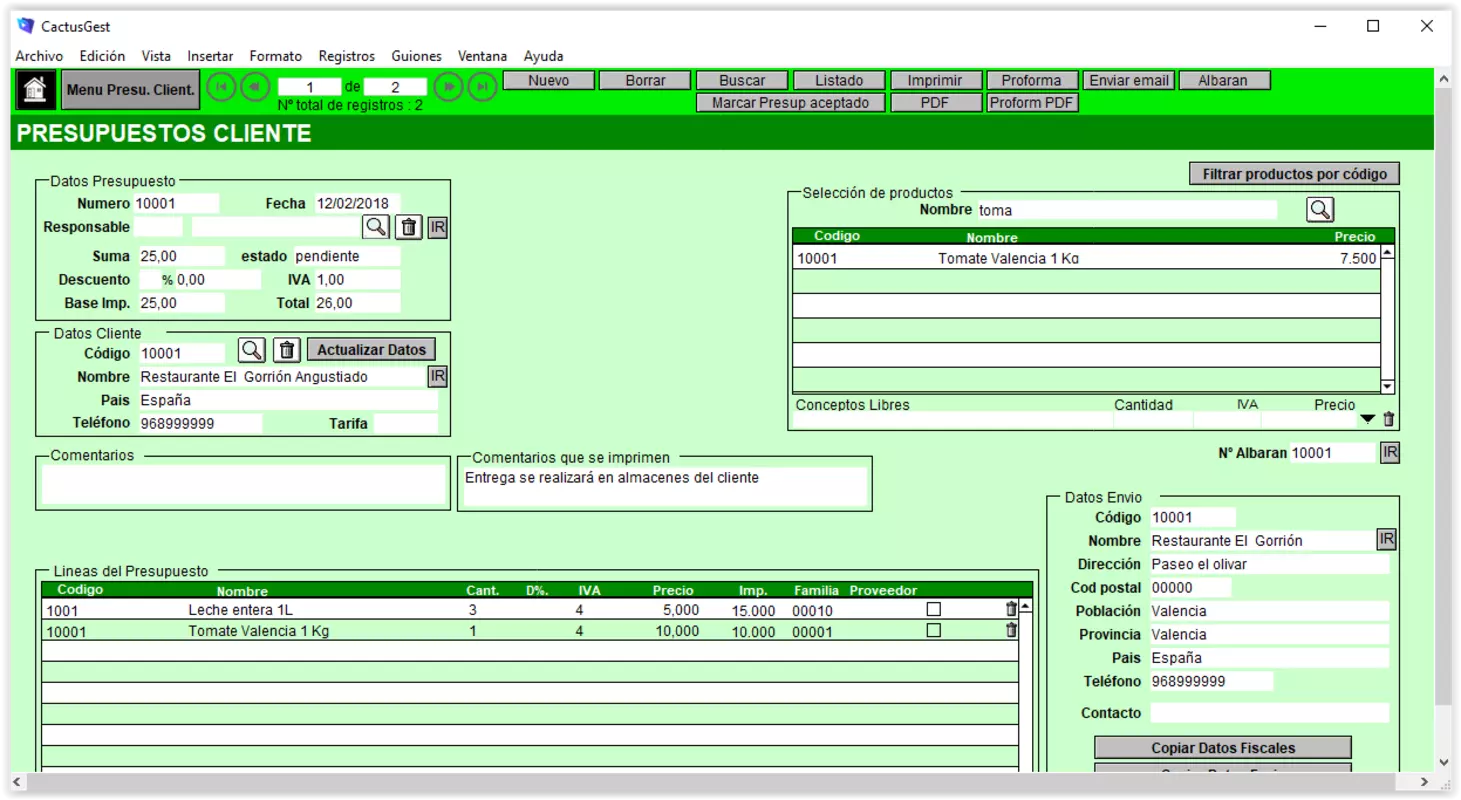Click Fecha field 12/02/2018
Image resolution: width=1461 pixels, height=800 pixels.
pos(358,203)
